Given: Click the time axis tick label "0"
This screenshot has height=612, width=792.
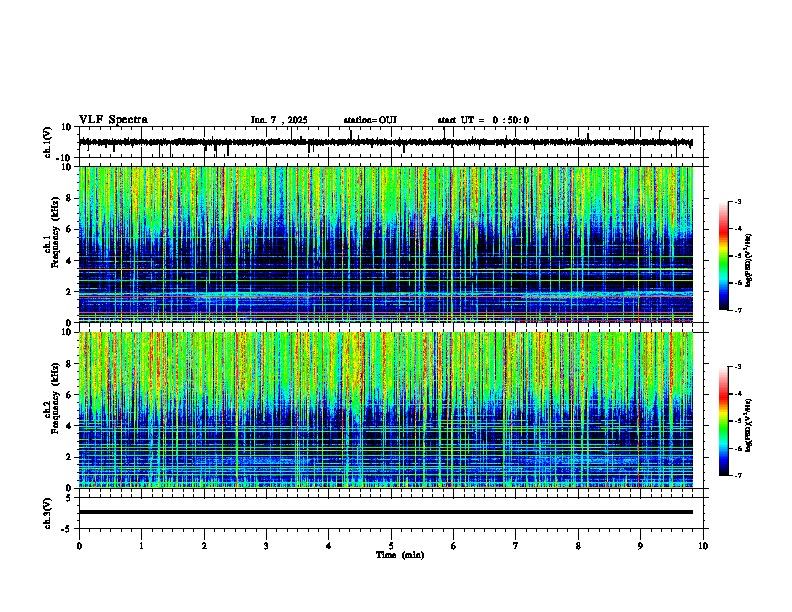Looking at the screenshot, I should (x=79, y=546).
